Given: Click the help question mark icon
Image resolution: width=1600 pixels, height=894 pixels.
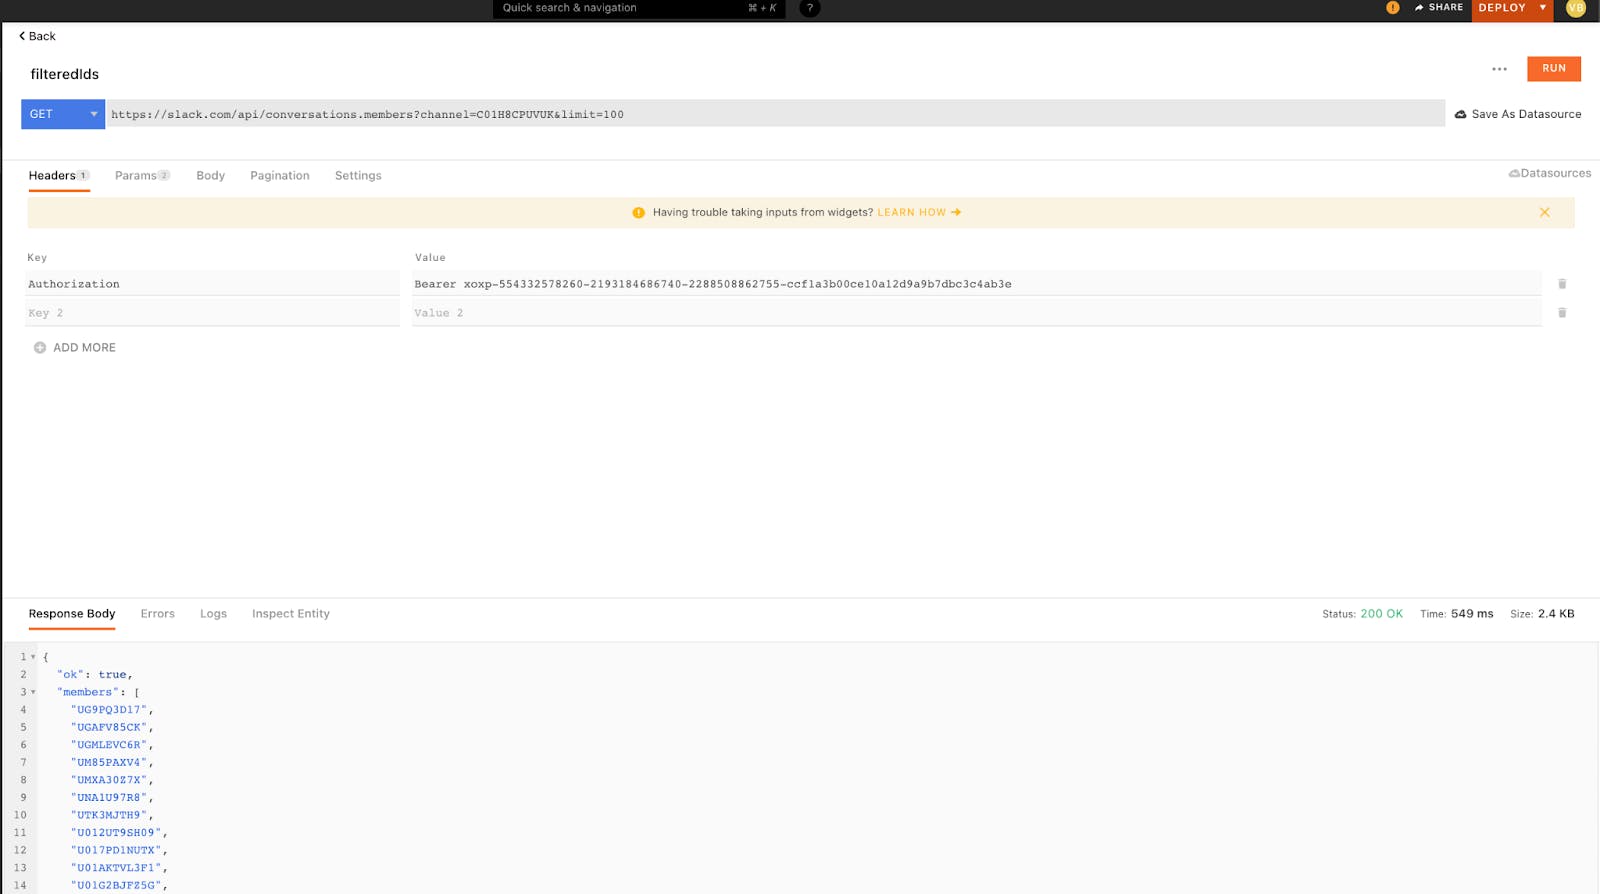Looking at the screenshot, I should tap(810, 8).
